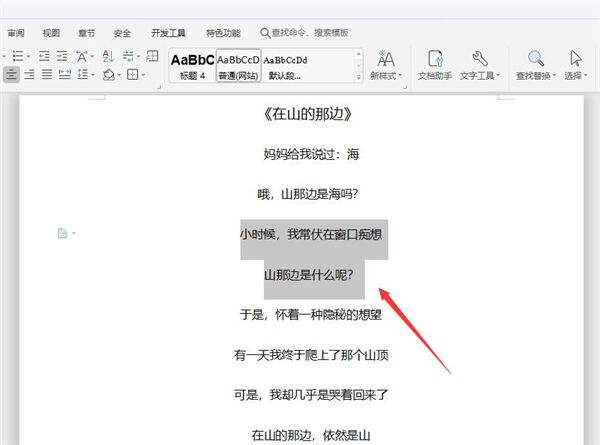Viewport: 600px width, 445px height.
Task: Click the A-Z sort icon
Action: click(108, 56)
